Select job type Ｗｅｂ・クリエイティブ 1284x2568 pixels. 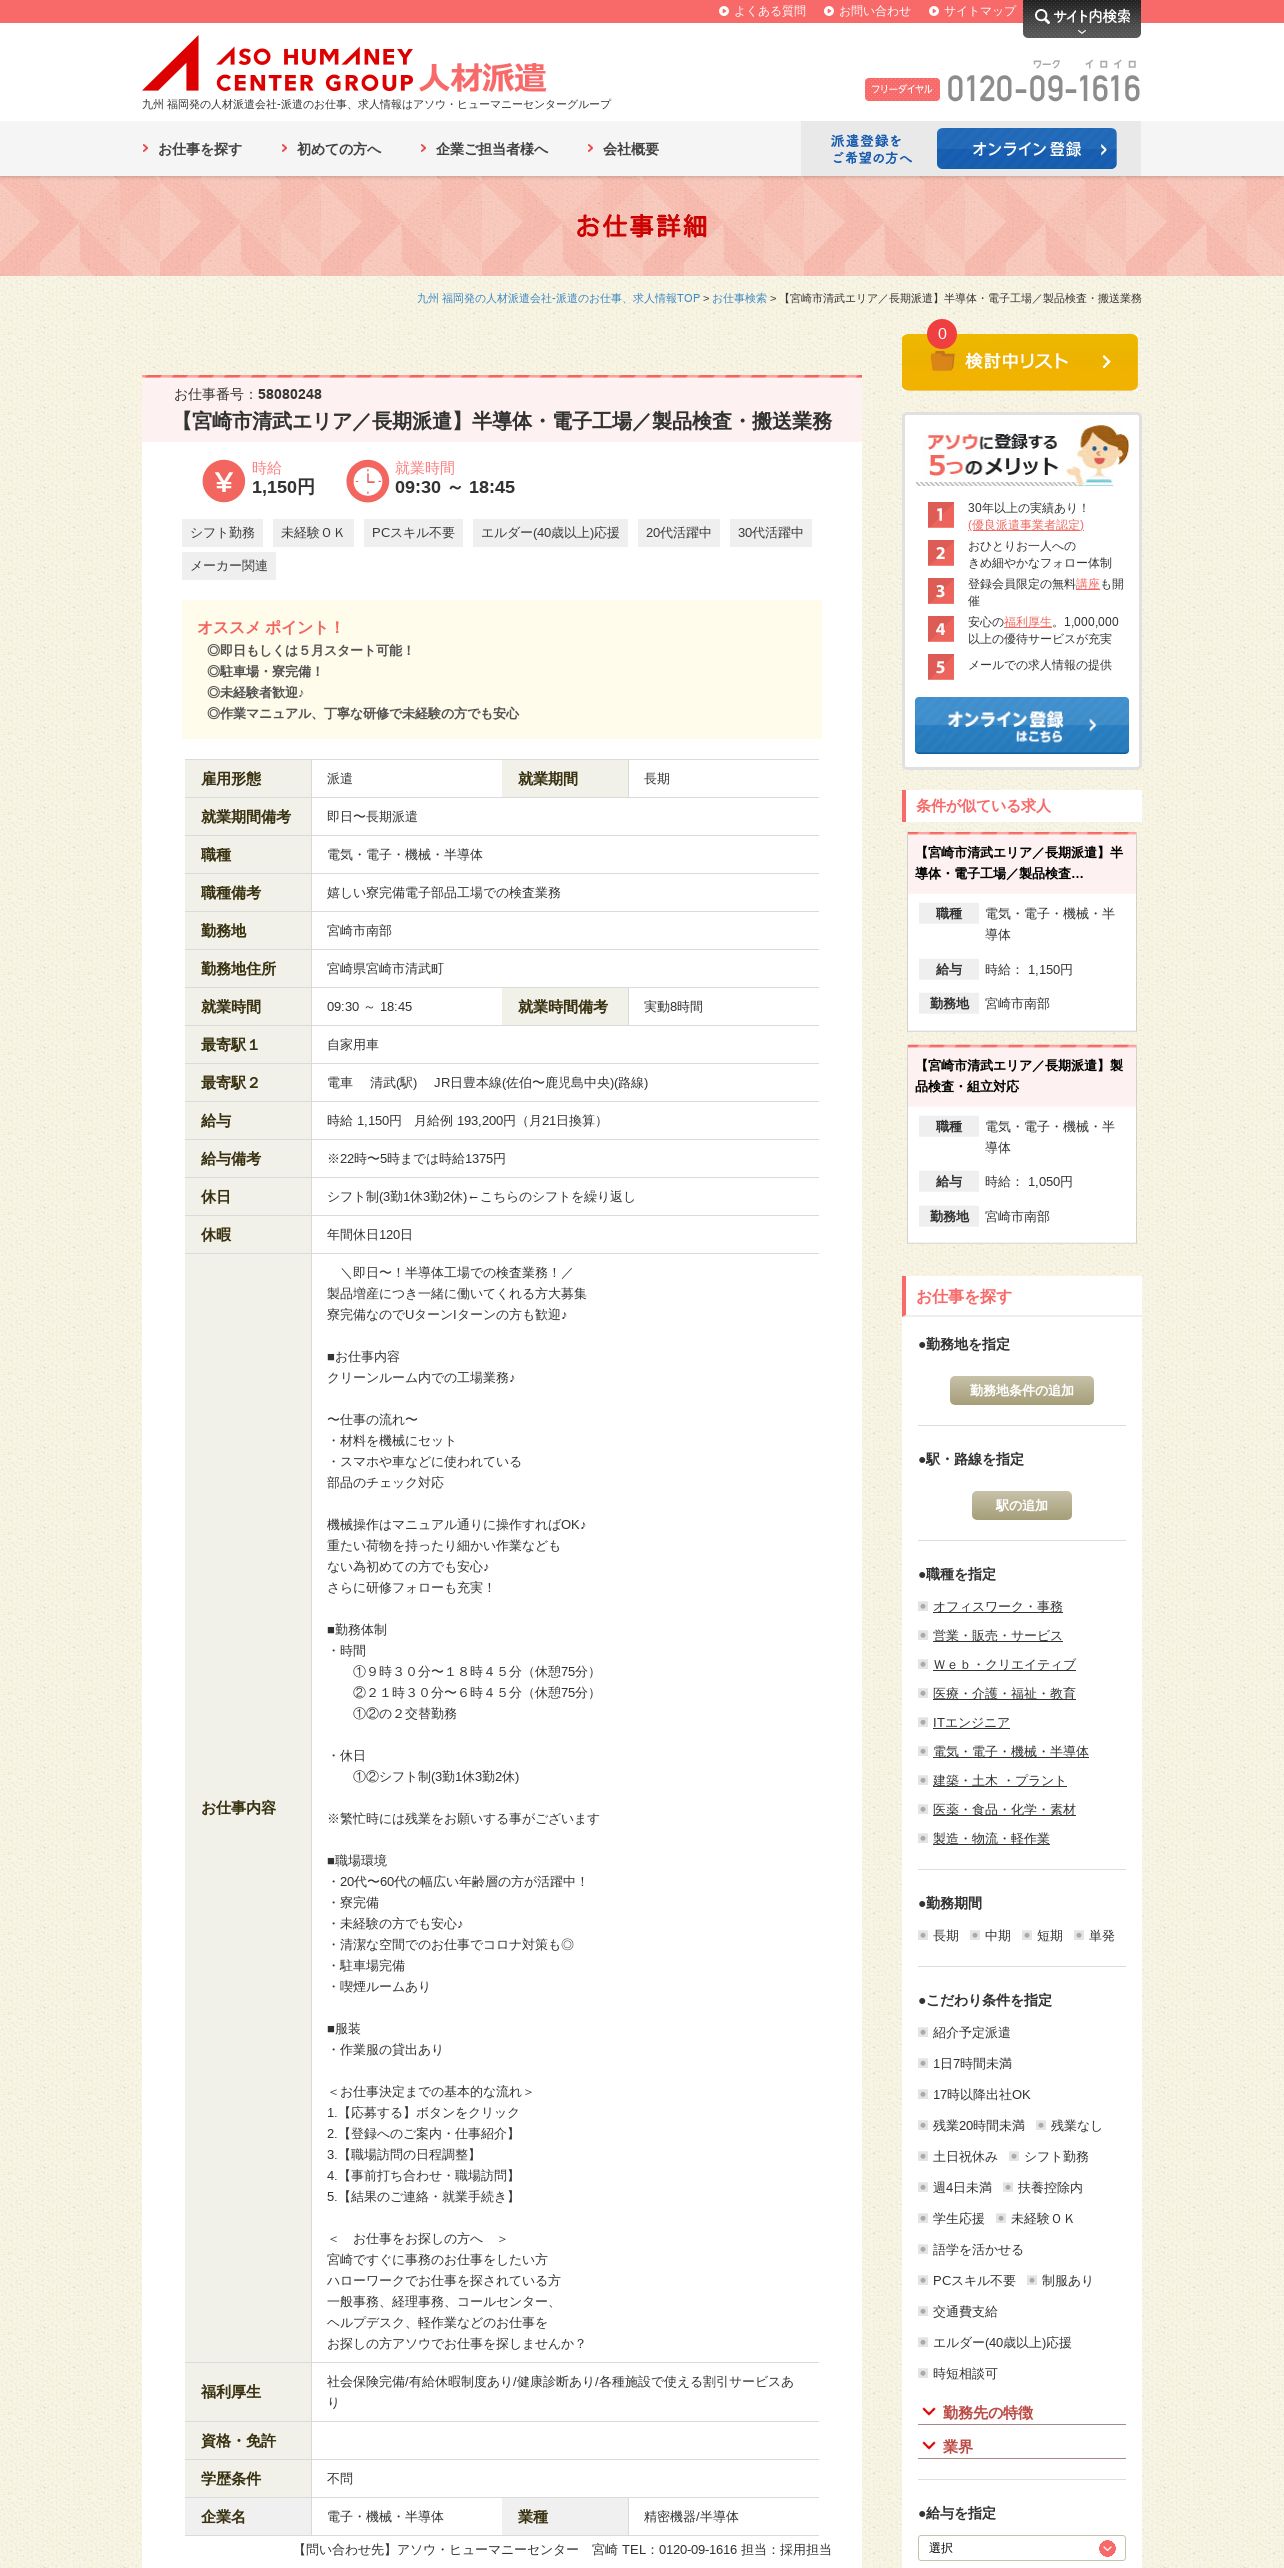tap(1004, 1665)
